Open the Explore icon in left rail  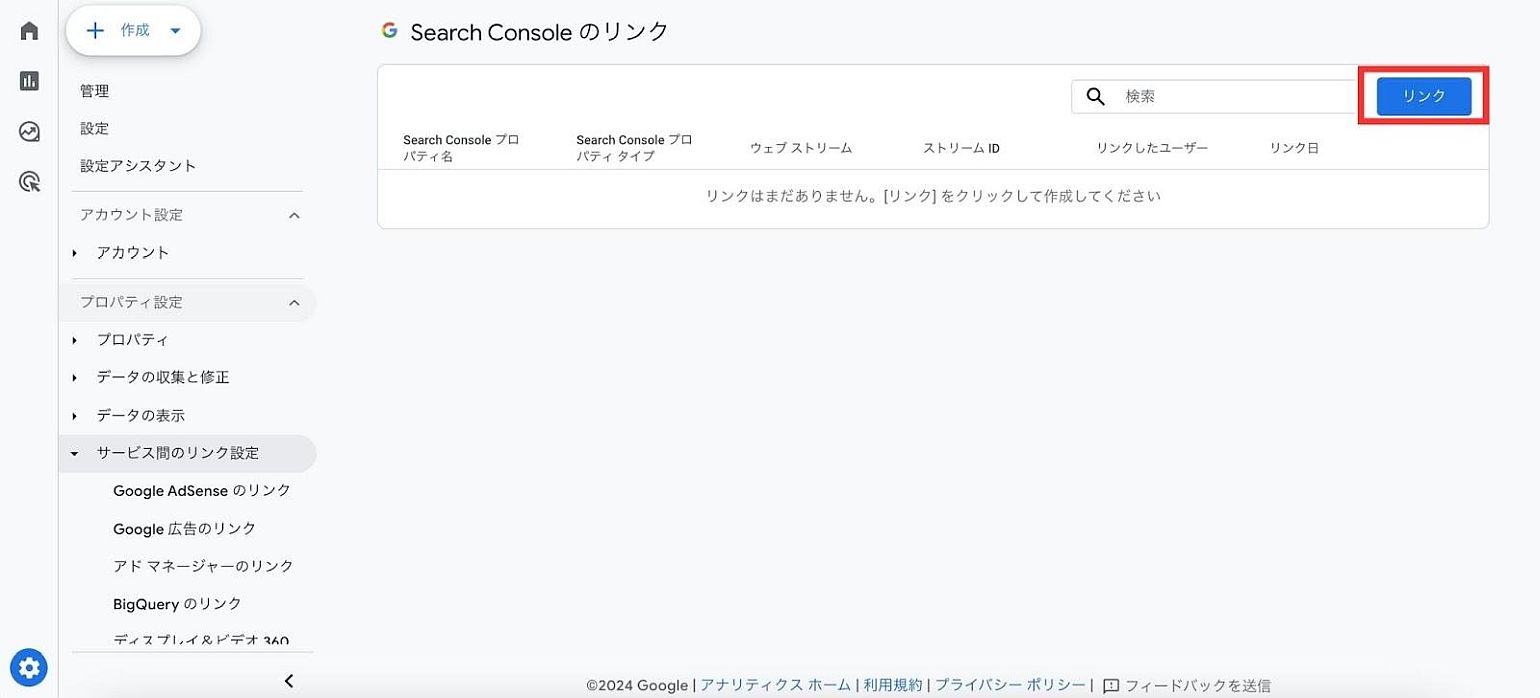pos(29,131)
